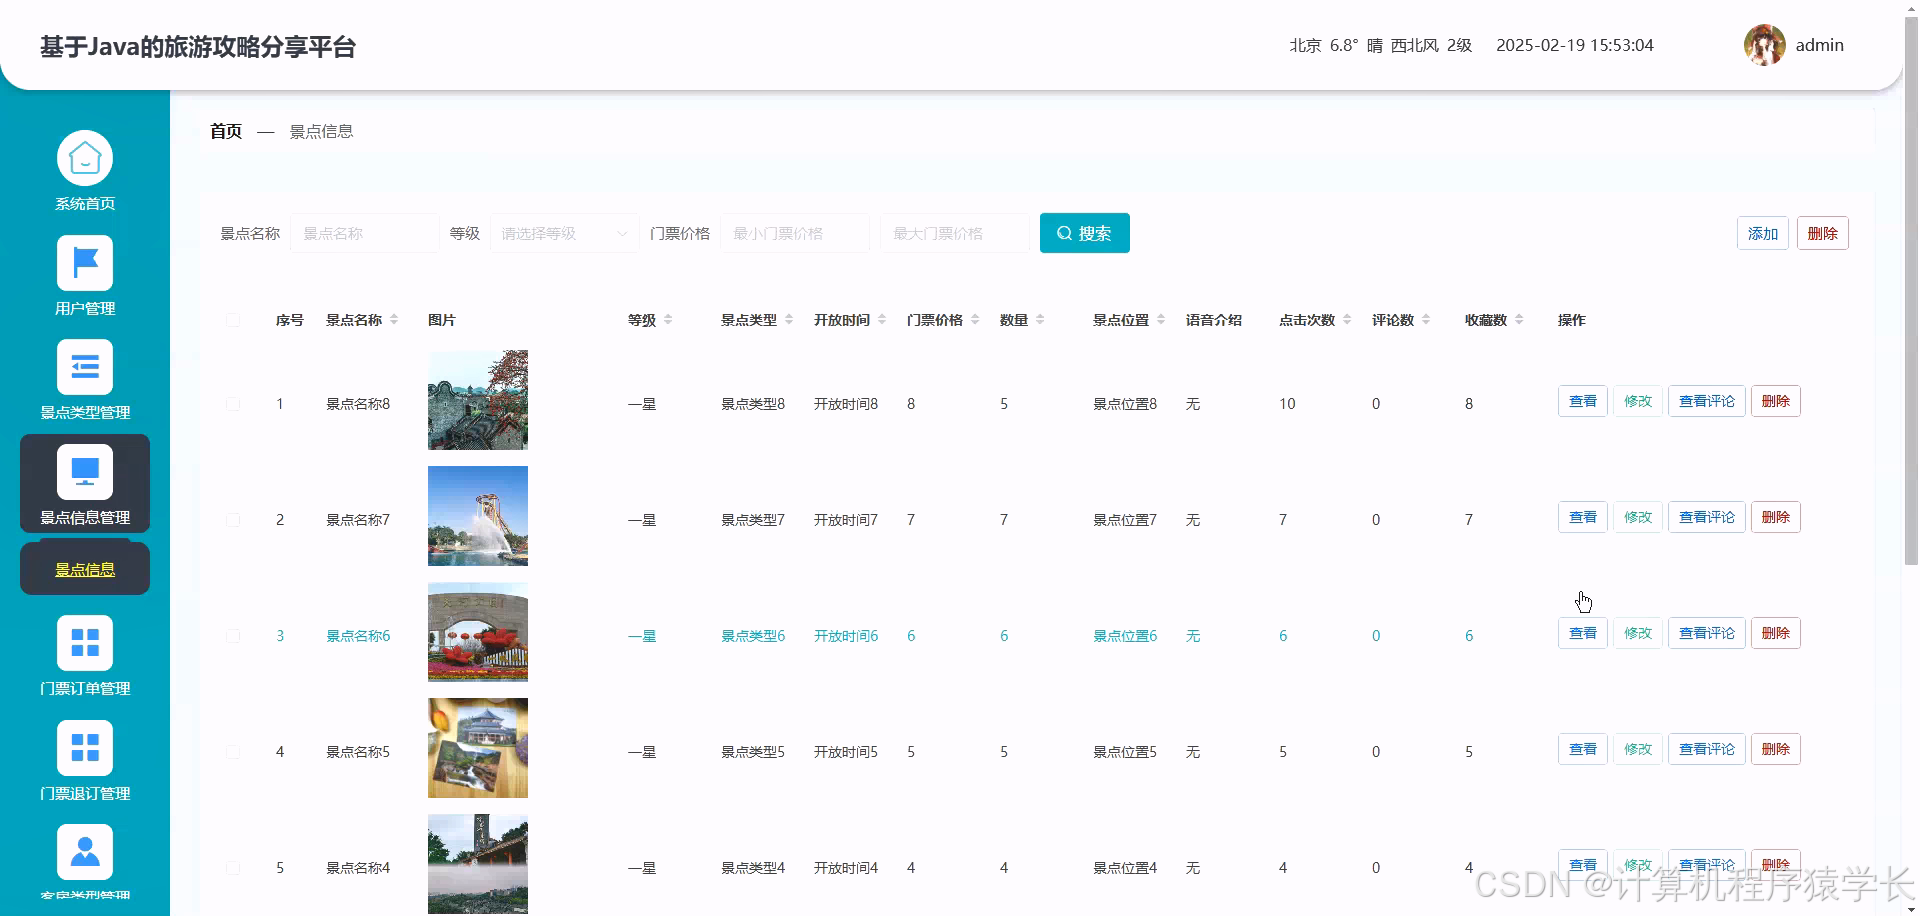Image resolution: width=1920 pixels, height=916 pixels.
Task: Open the 景点名称8 thumbnail image
Action: click(x=478, y=400)
